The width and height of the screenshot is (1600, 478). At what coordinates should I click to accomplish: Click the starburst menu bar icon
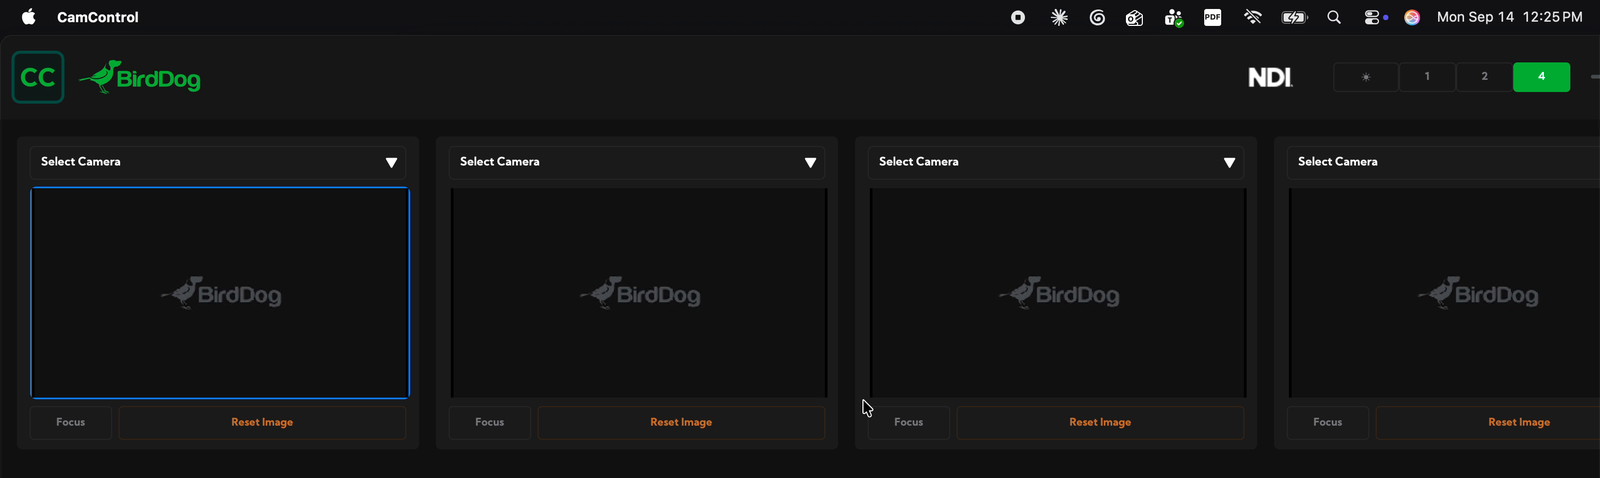[x=1059, y=17]
